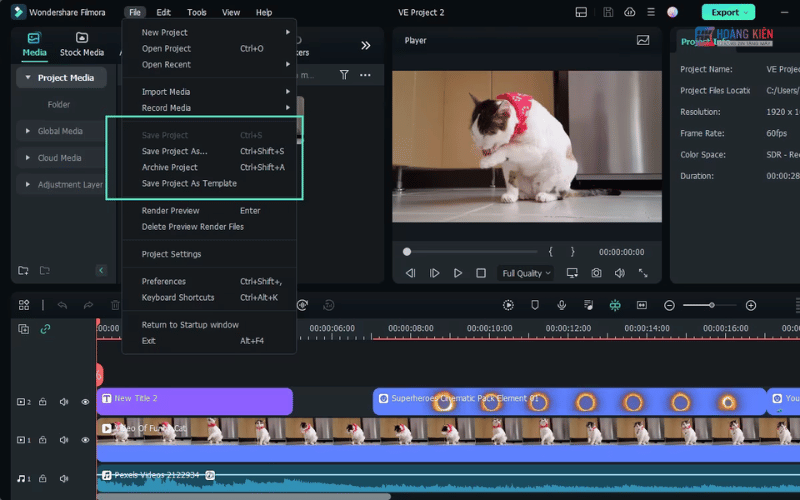The width and height of the screenshot is (800, 500).
Task: Open the media filter funnel icon
Action: 344,75
